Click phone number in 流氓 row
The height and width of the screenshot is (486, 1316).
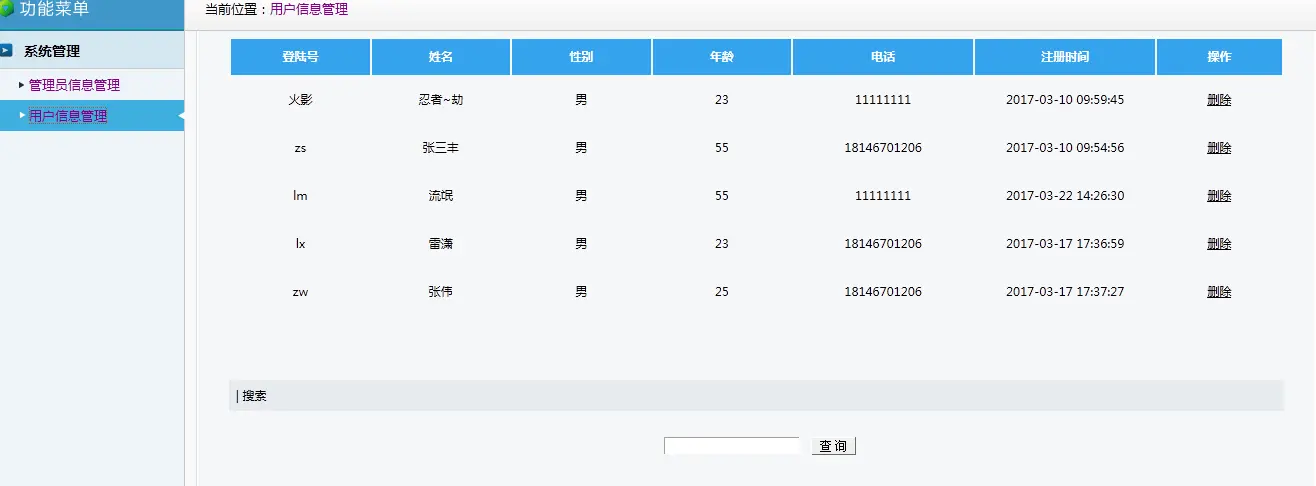tap(883, 196)
